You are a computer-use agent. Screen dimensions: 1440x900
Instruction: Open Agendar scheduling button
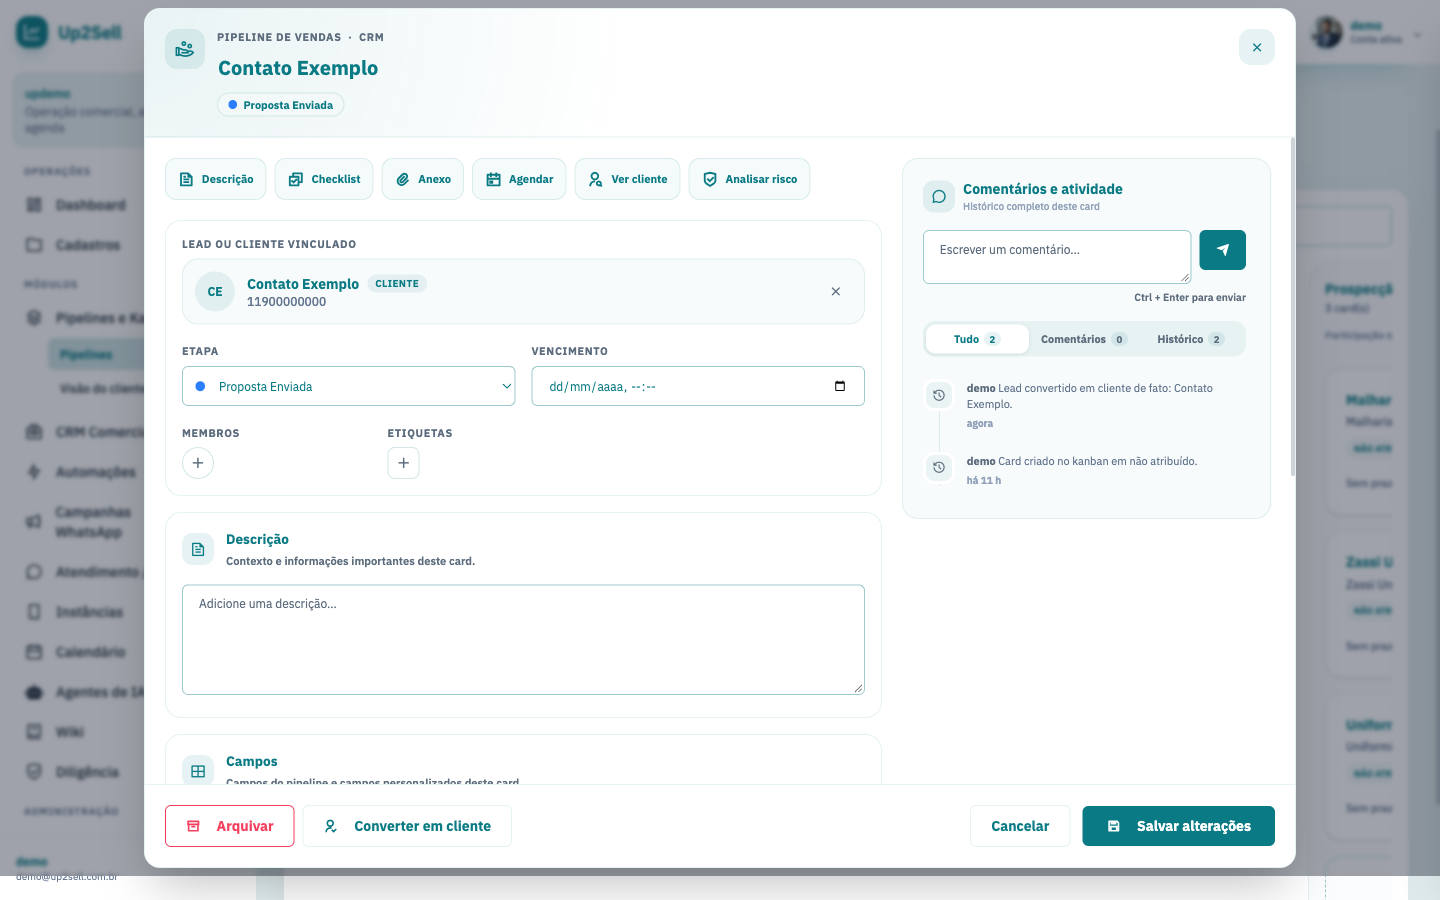(519, 179)
